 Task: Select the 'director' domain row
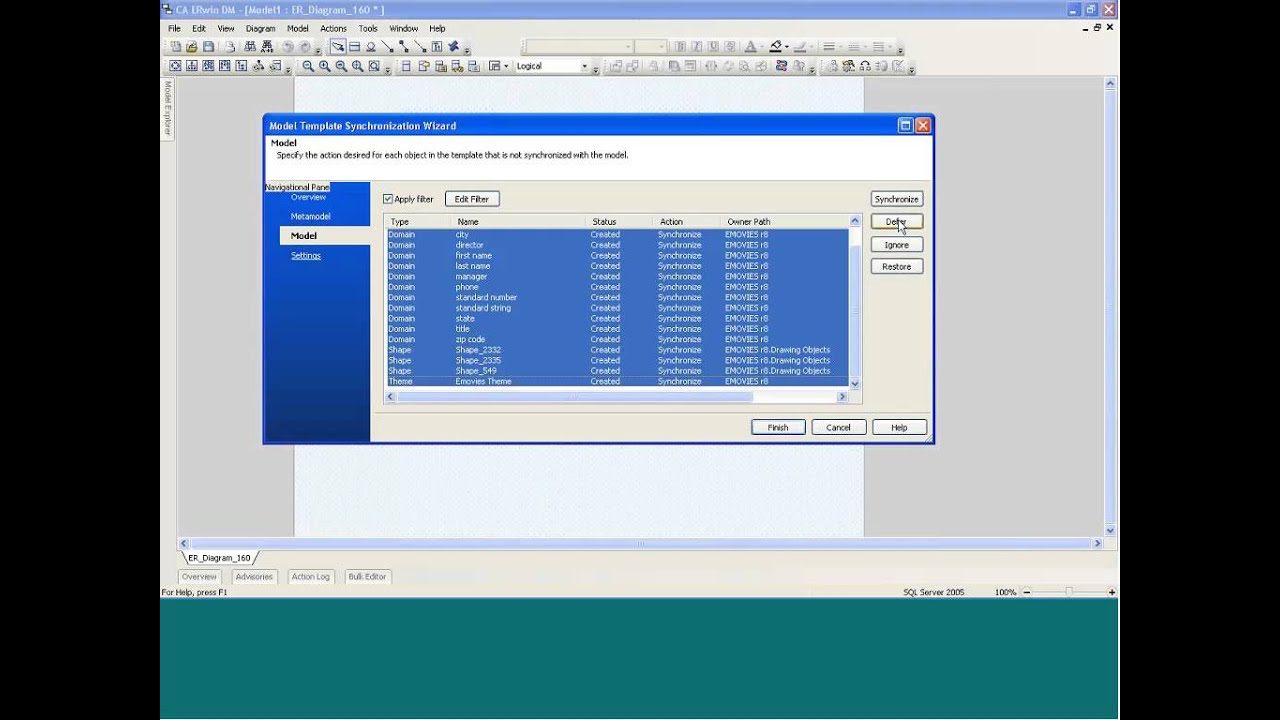pyautogui.click(x=617, y=245)
